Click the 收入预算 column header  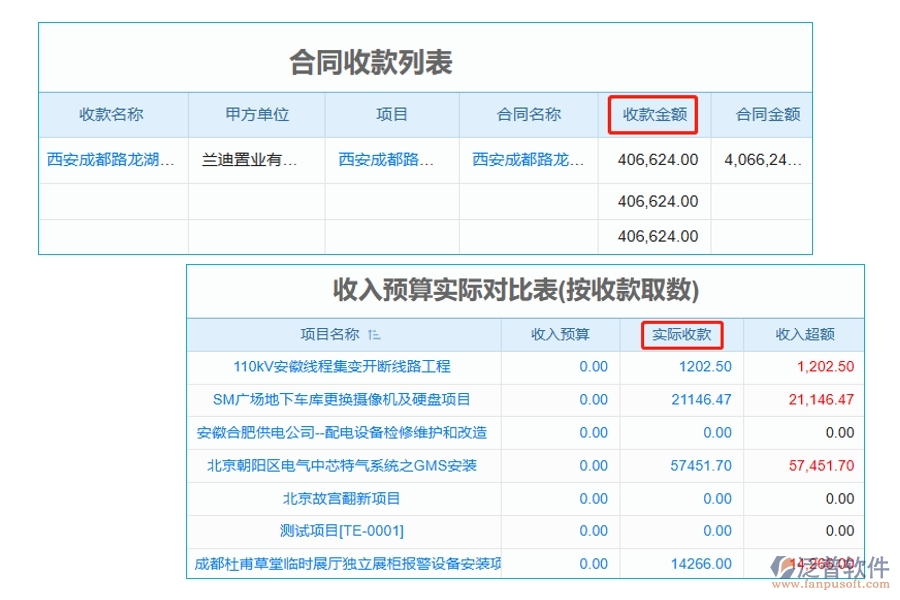point(560,335)
